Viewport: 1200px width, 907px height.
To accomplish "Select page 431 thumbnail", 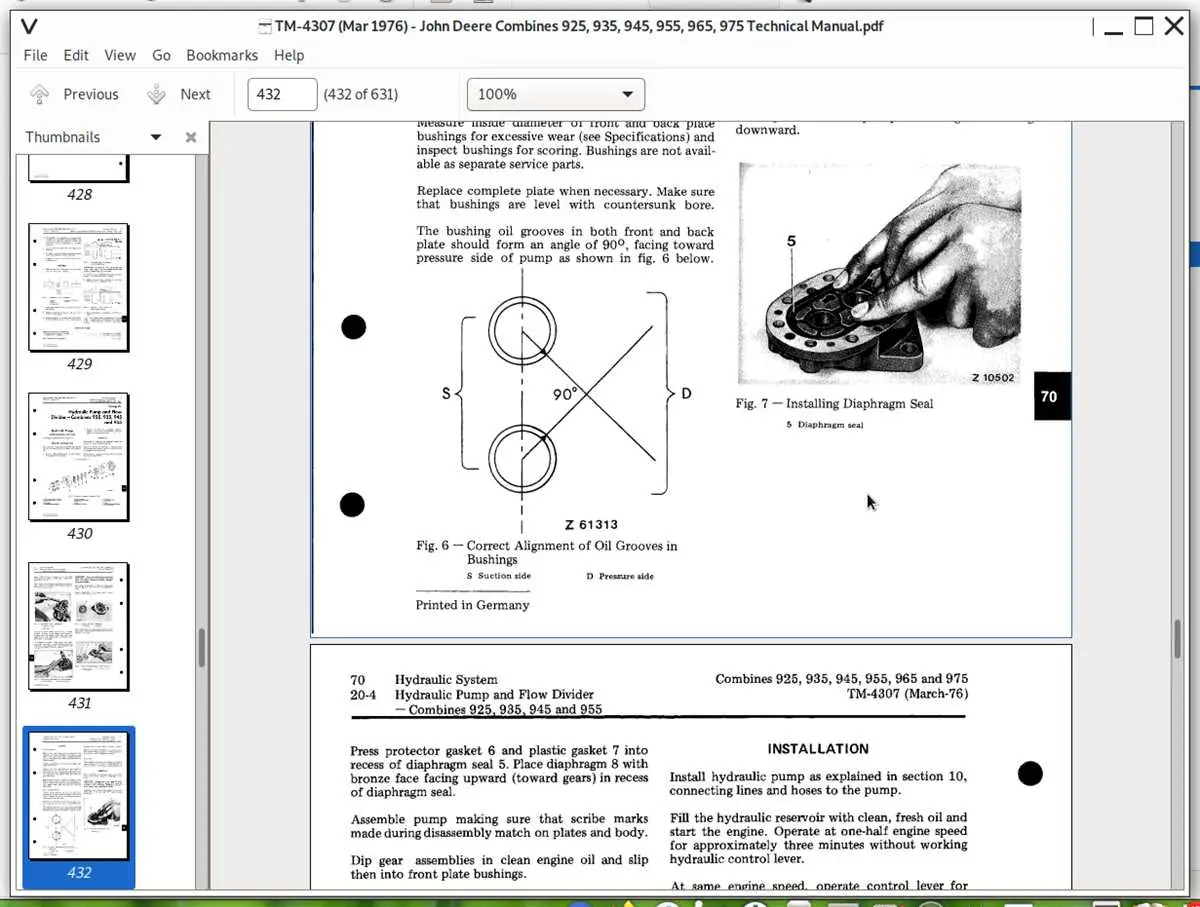I will pyautogui.click(x=79, y=627).
